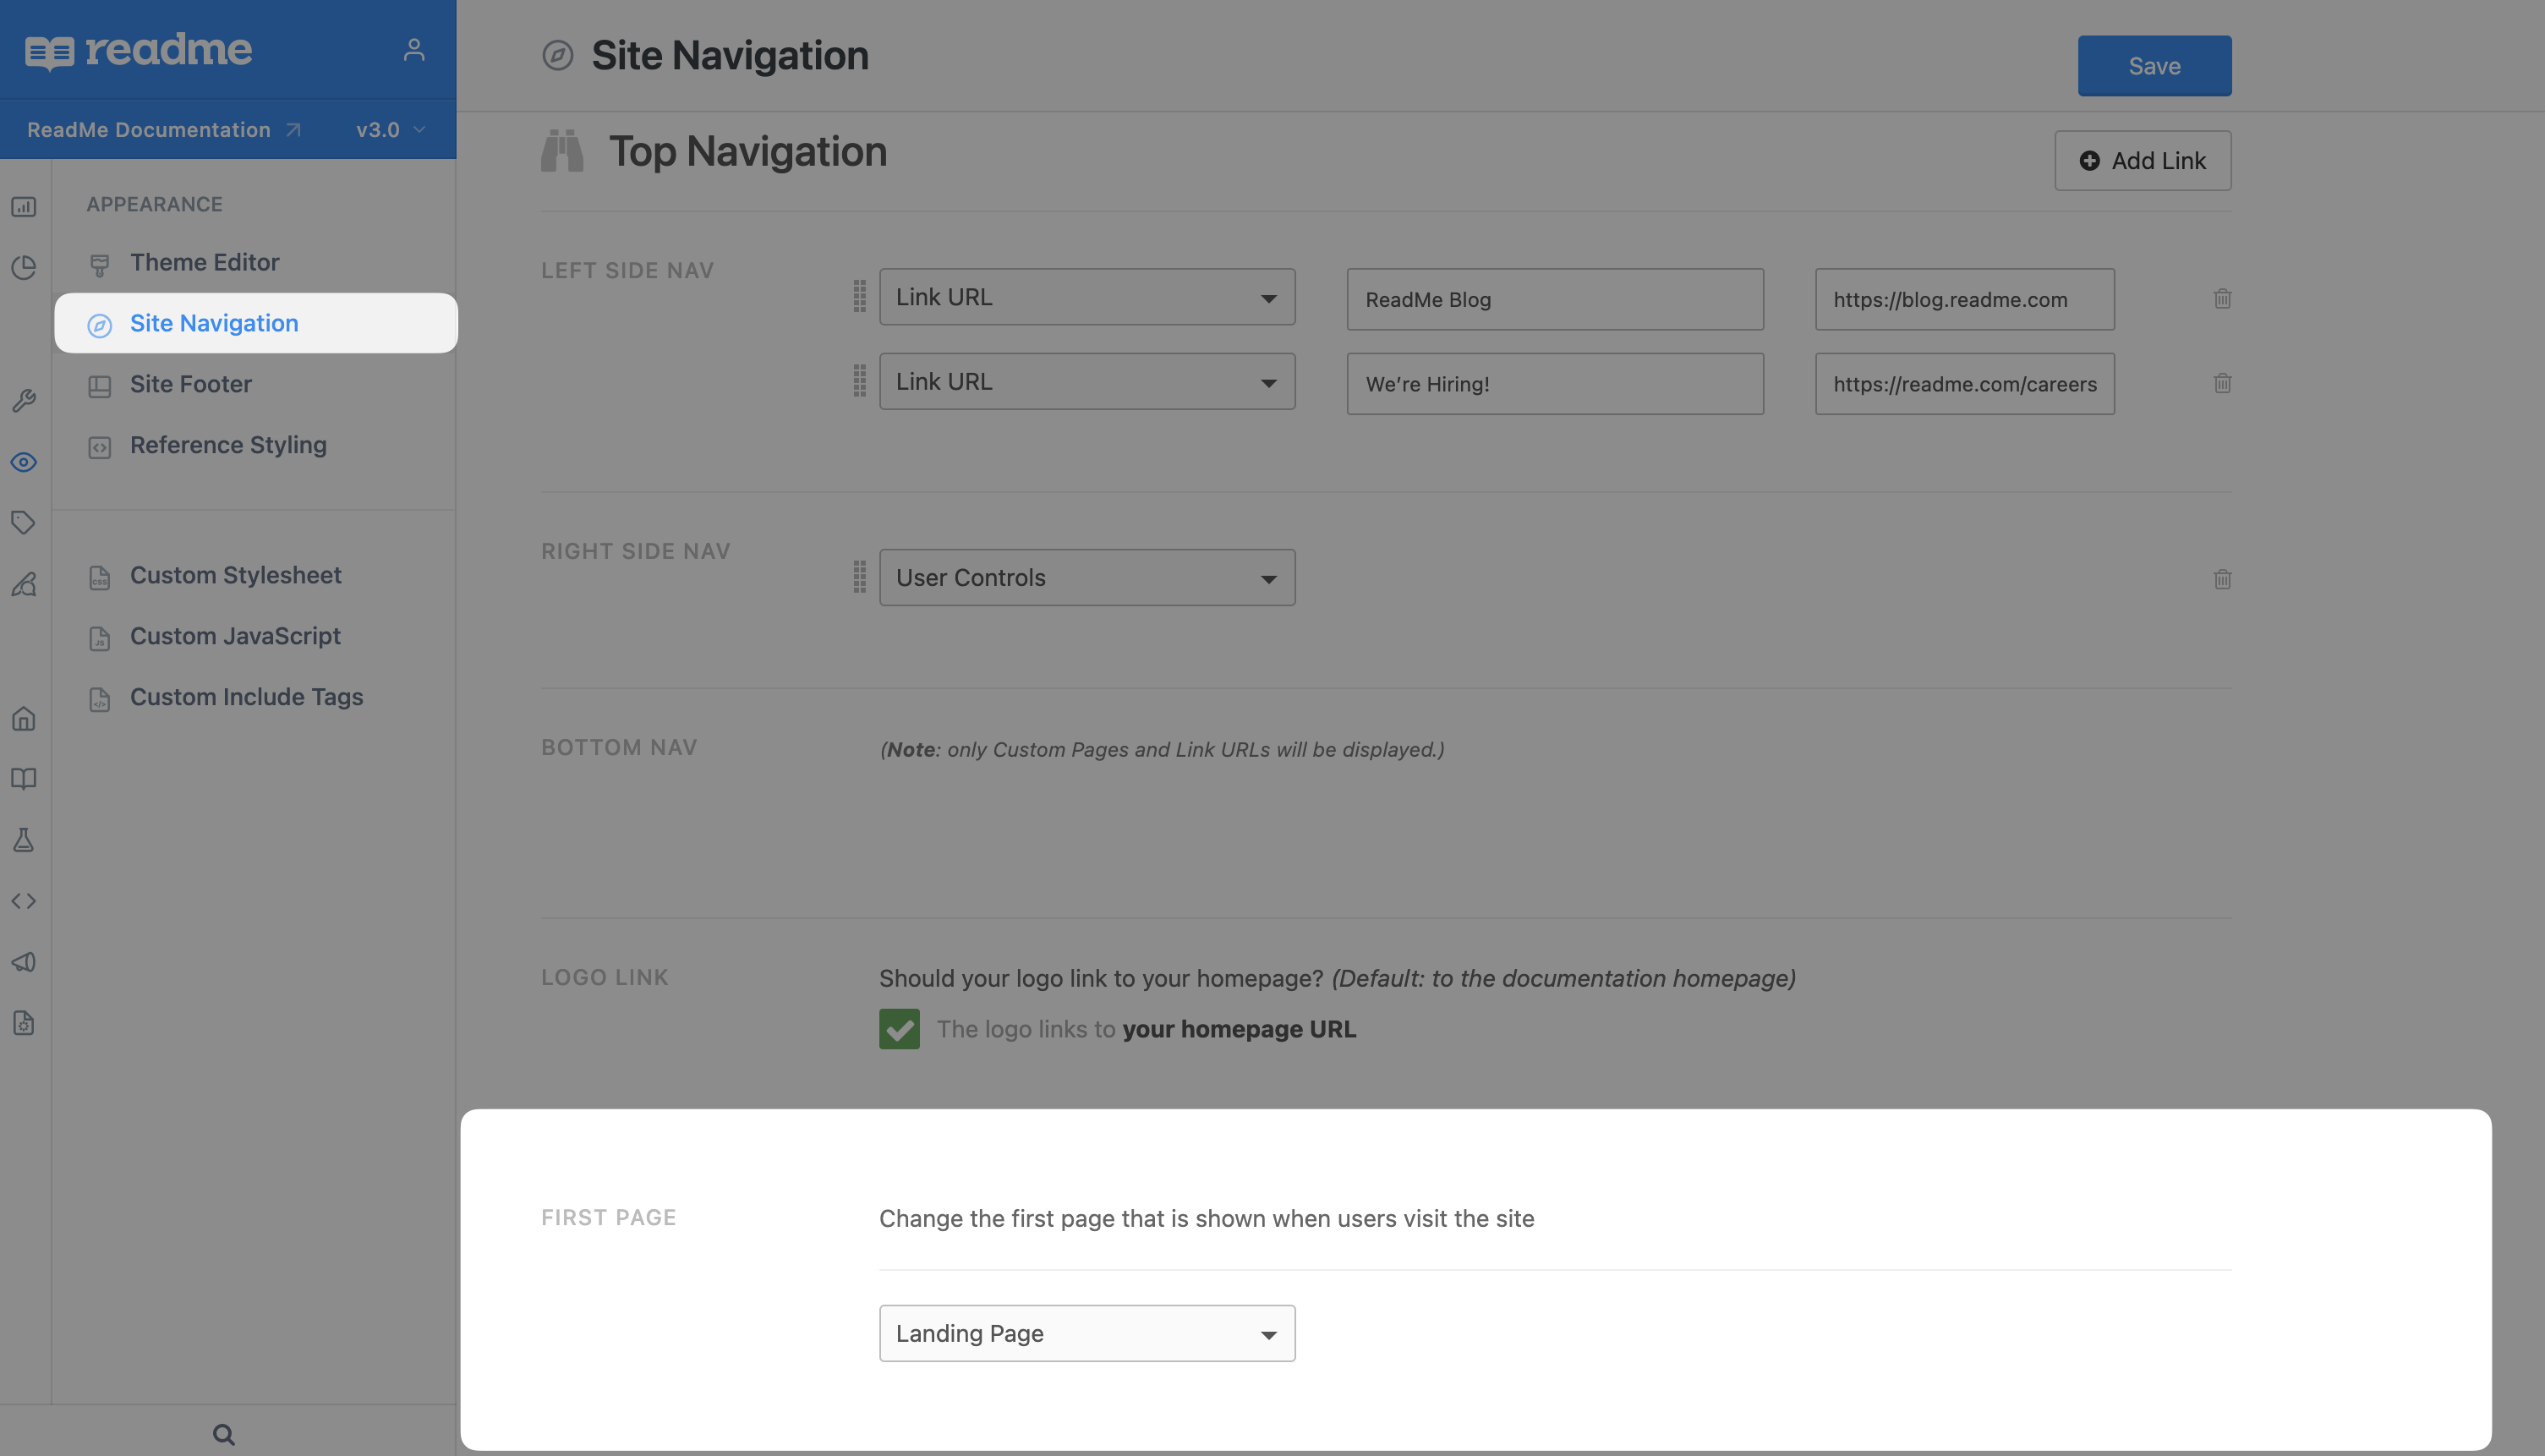Click the megaphone icon in left rail

click(24, 962)
